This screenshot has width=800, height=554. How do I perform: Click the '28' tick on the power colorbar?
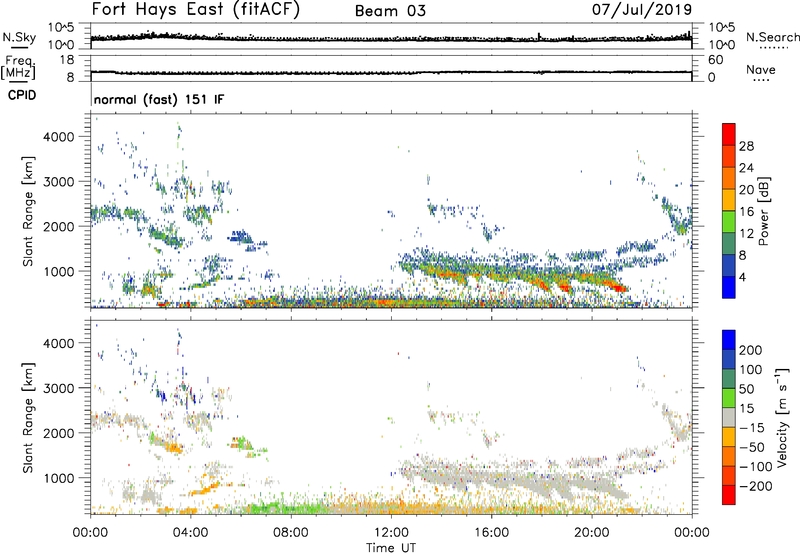746,146
